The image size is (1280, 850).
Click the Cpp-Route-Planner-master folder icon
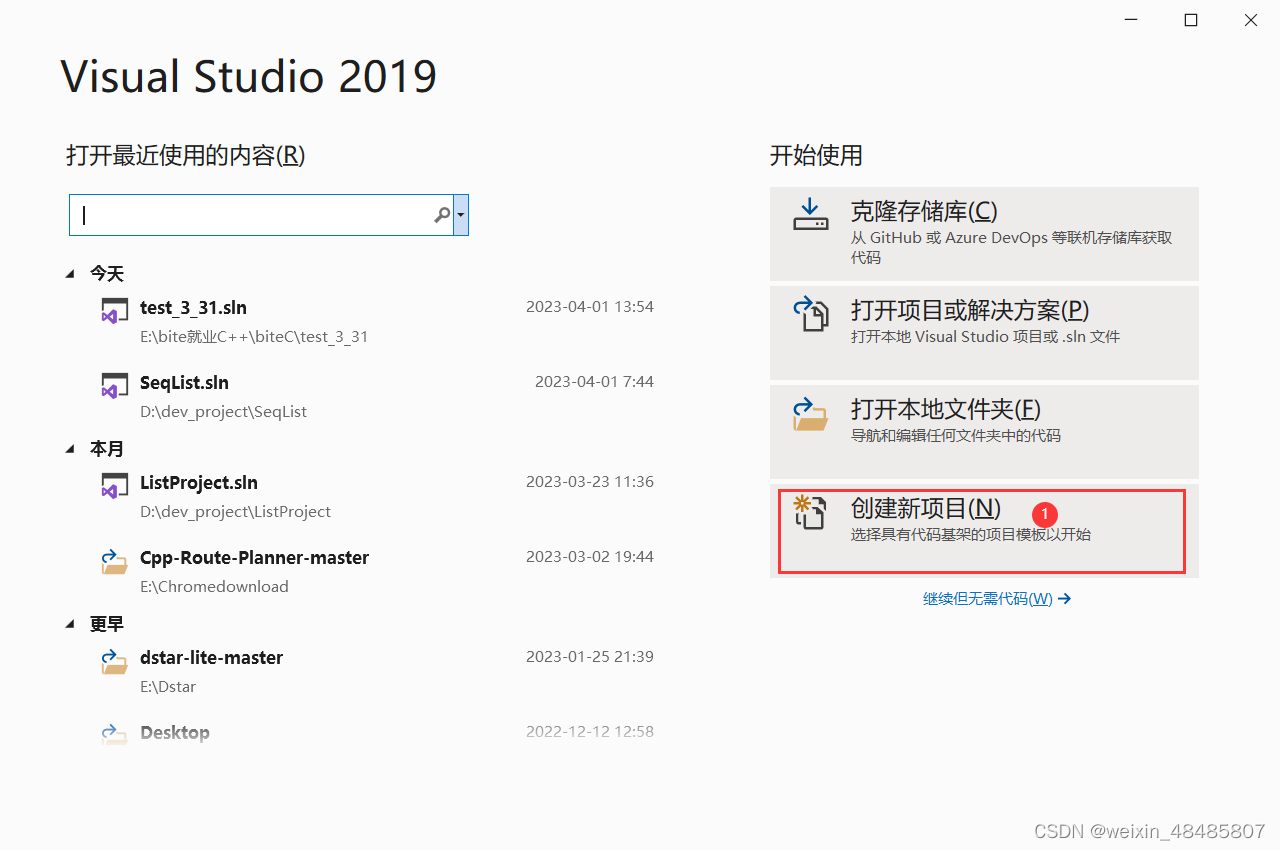click(x=114, y=560)
